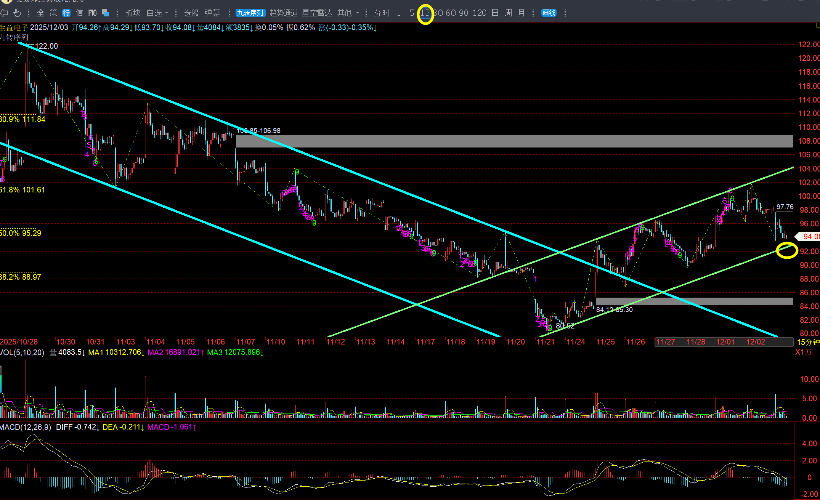This screenshot has width=820, height=500.
Task: Open the 其他 indicators dropdown
Action: (x=348, y=13)
